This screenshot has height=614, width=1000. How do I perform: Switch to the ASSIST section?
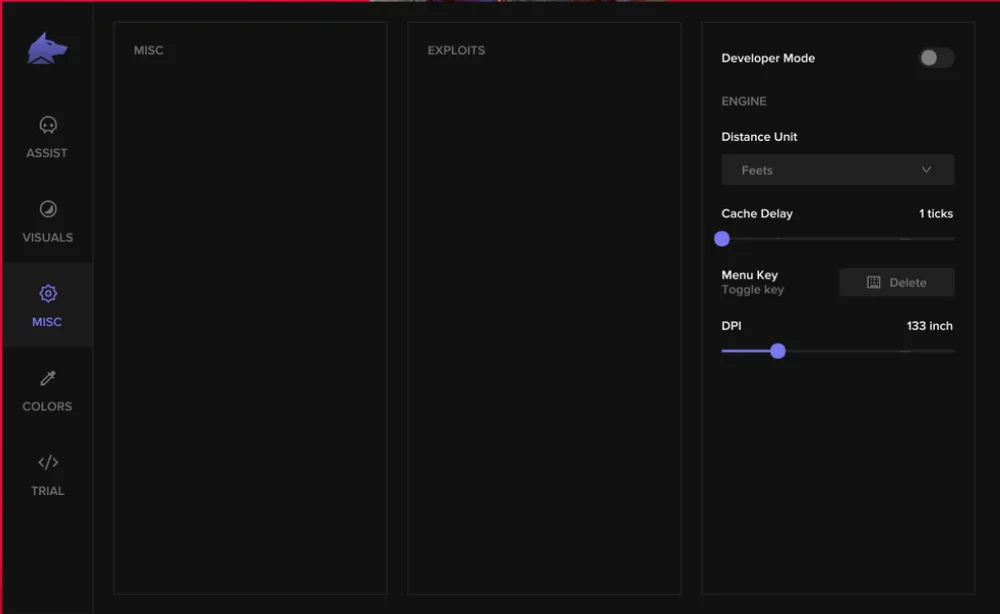pyautogui.click(x=46, y=137)
